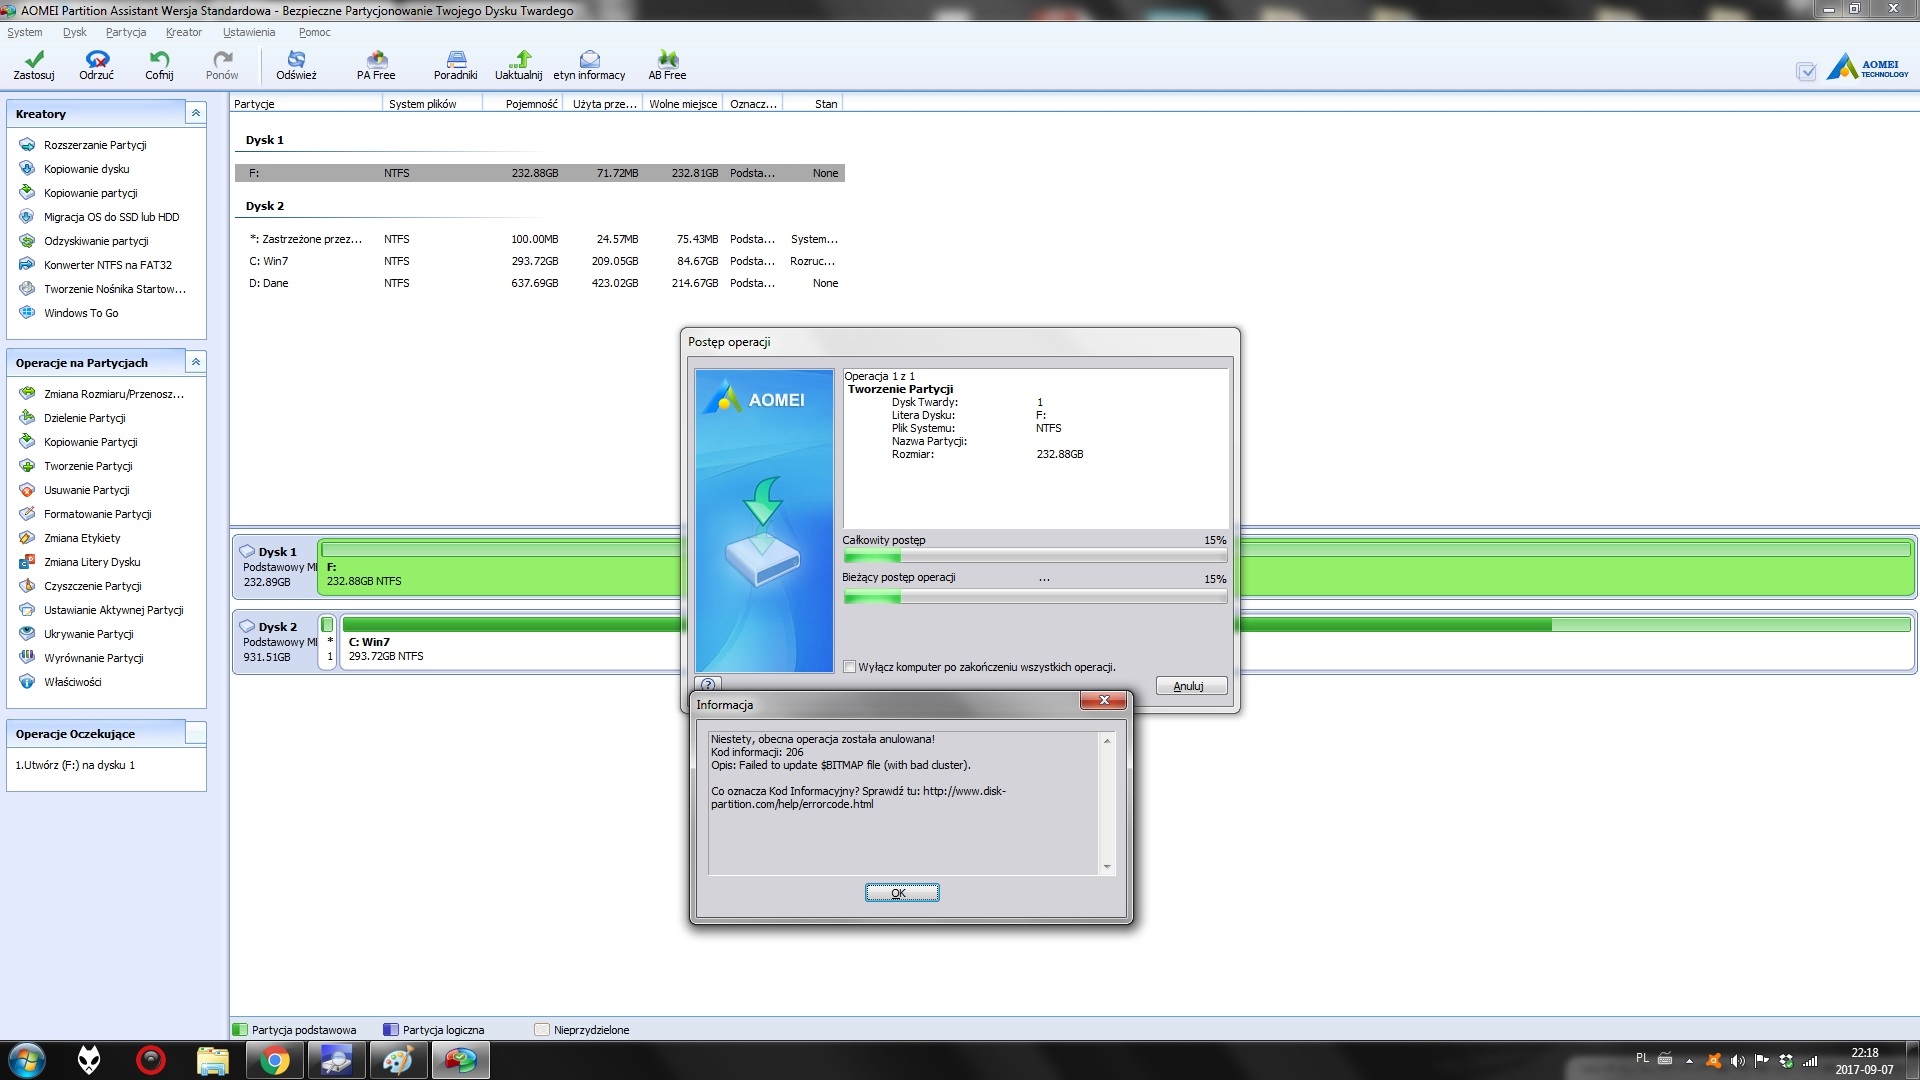Open the Pomoc menu

314,32
